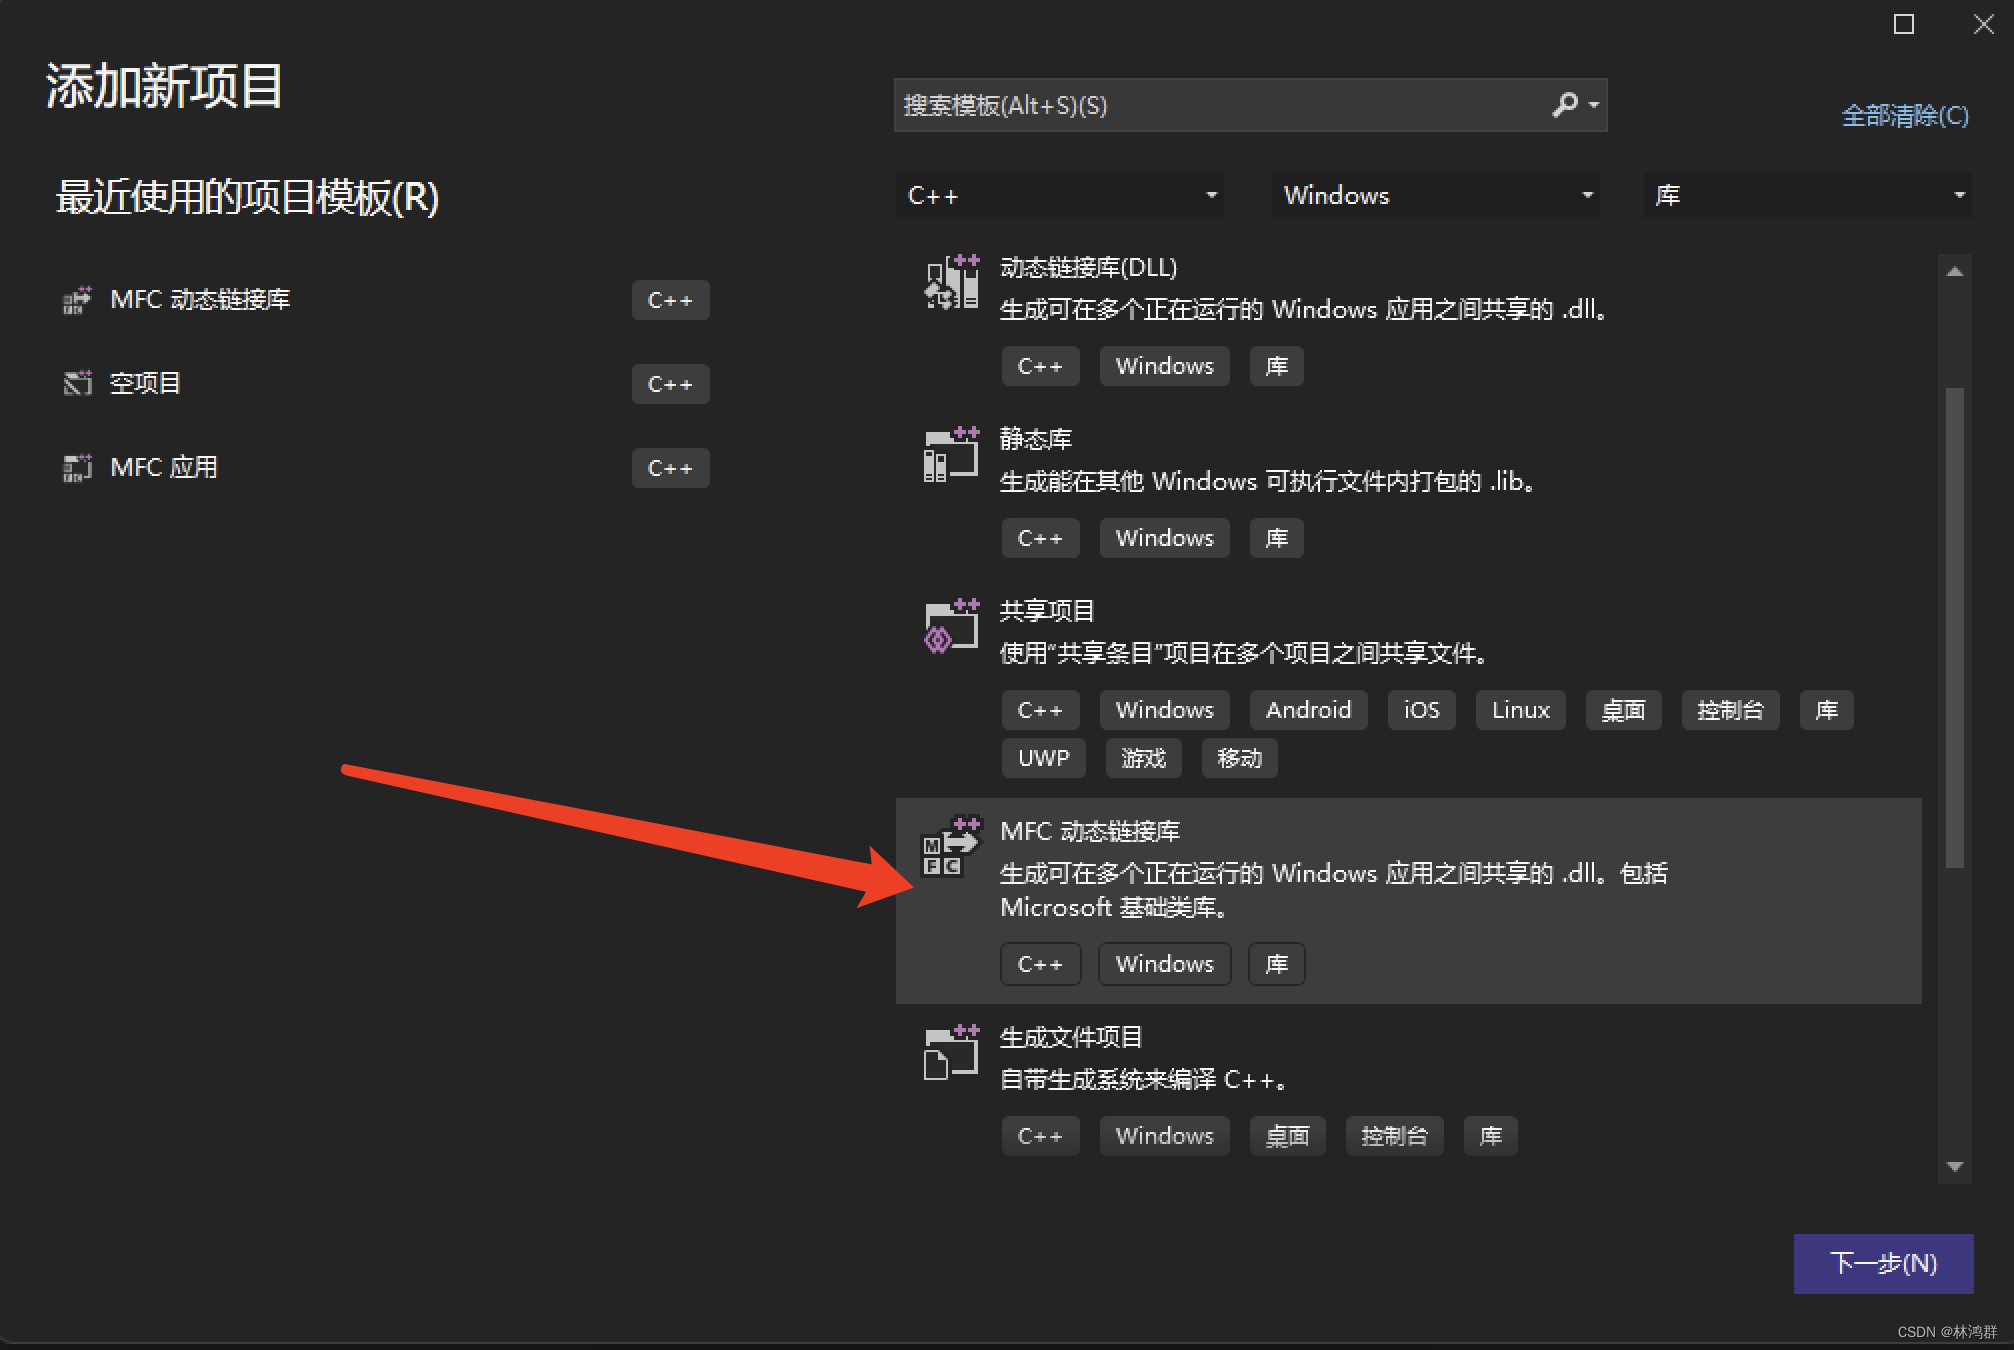Click C++ tag beside recent 空项目
This screenshot has height=1350, width=2014.
(670, 384)
